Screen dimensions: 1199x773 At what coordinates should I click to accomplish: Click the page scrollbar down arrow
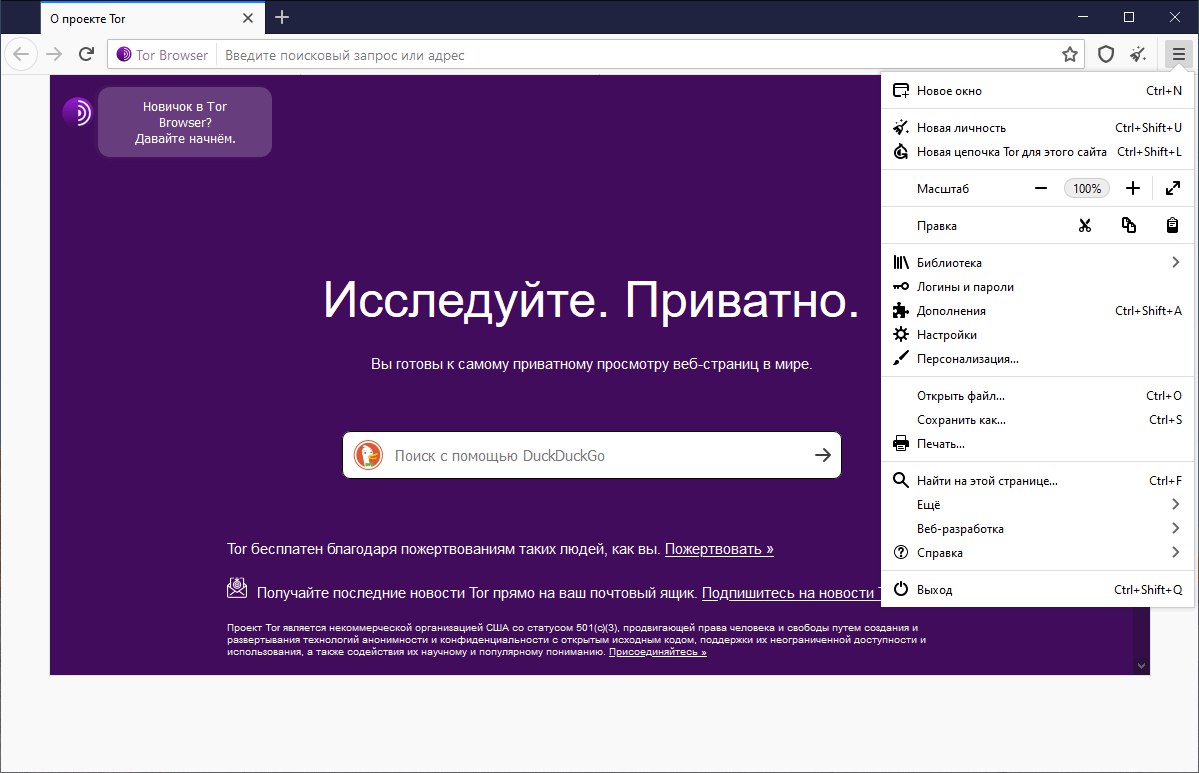[1142, 666]
